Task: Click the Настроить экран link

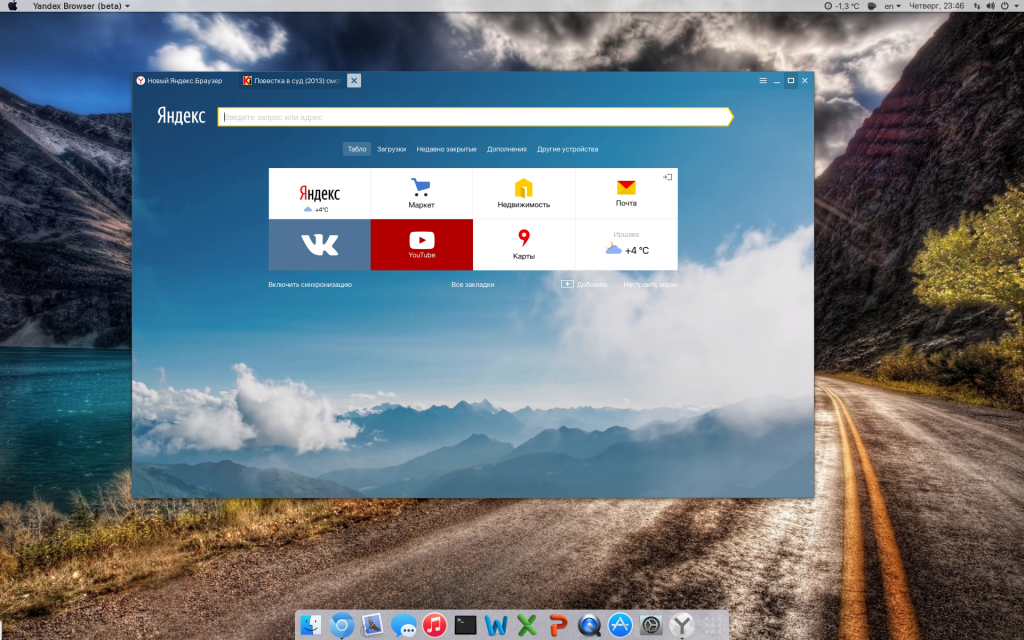Action: [650, 285]
